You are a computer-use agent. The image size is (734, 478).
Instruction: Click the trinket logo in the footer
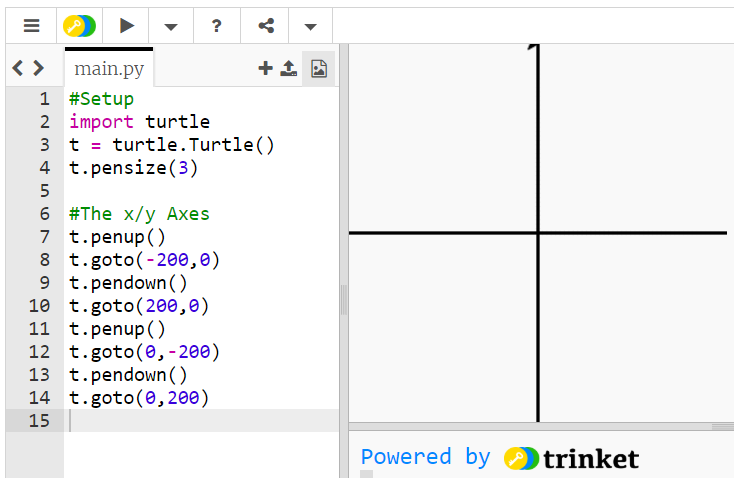571,458
